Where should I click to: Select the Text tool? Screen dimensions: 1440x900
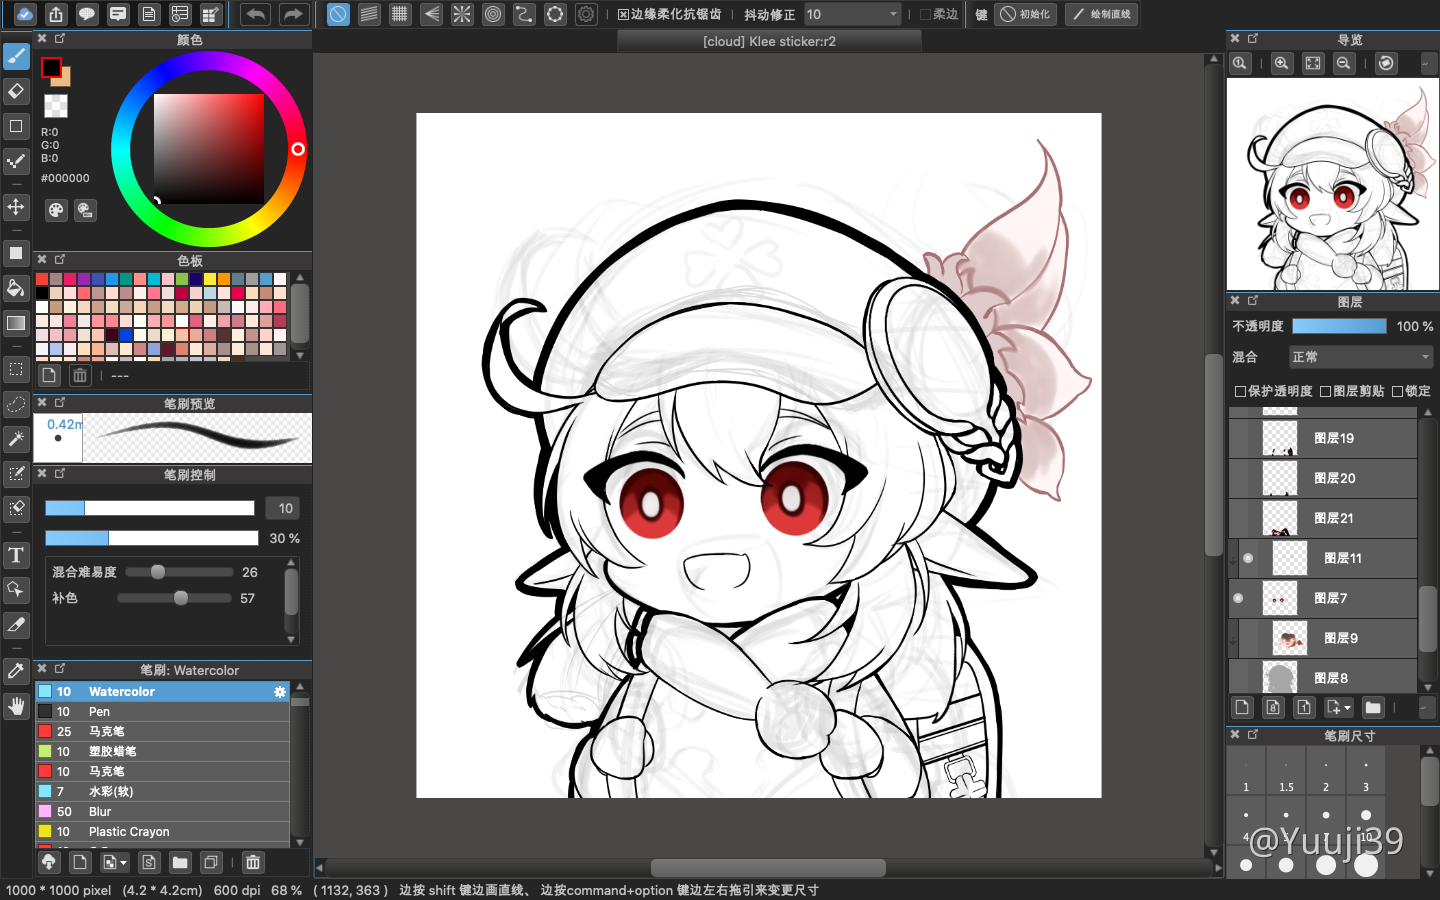(x=16, y=555)
